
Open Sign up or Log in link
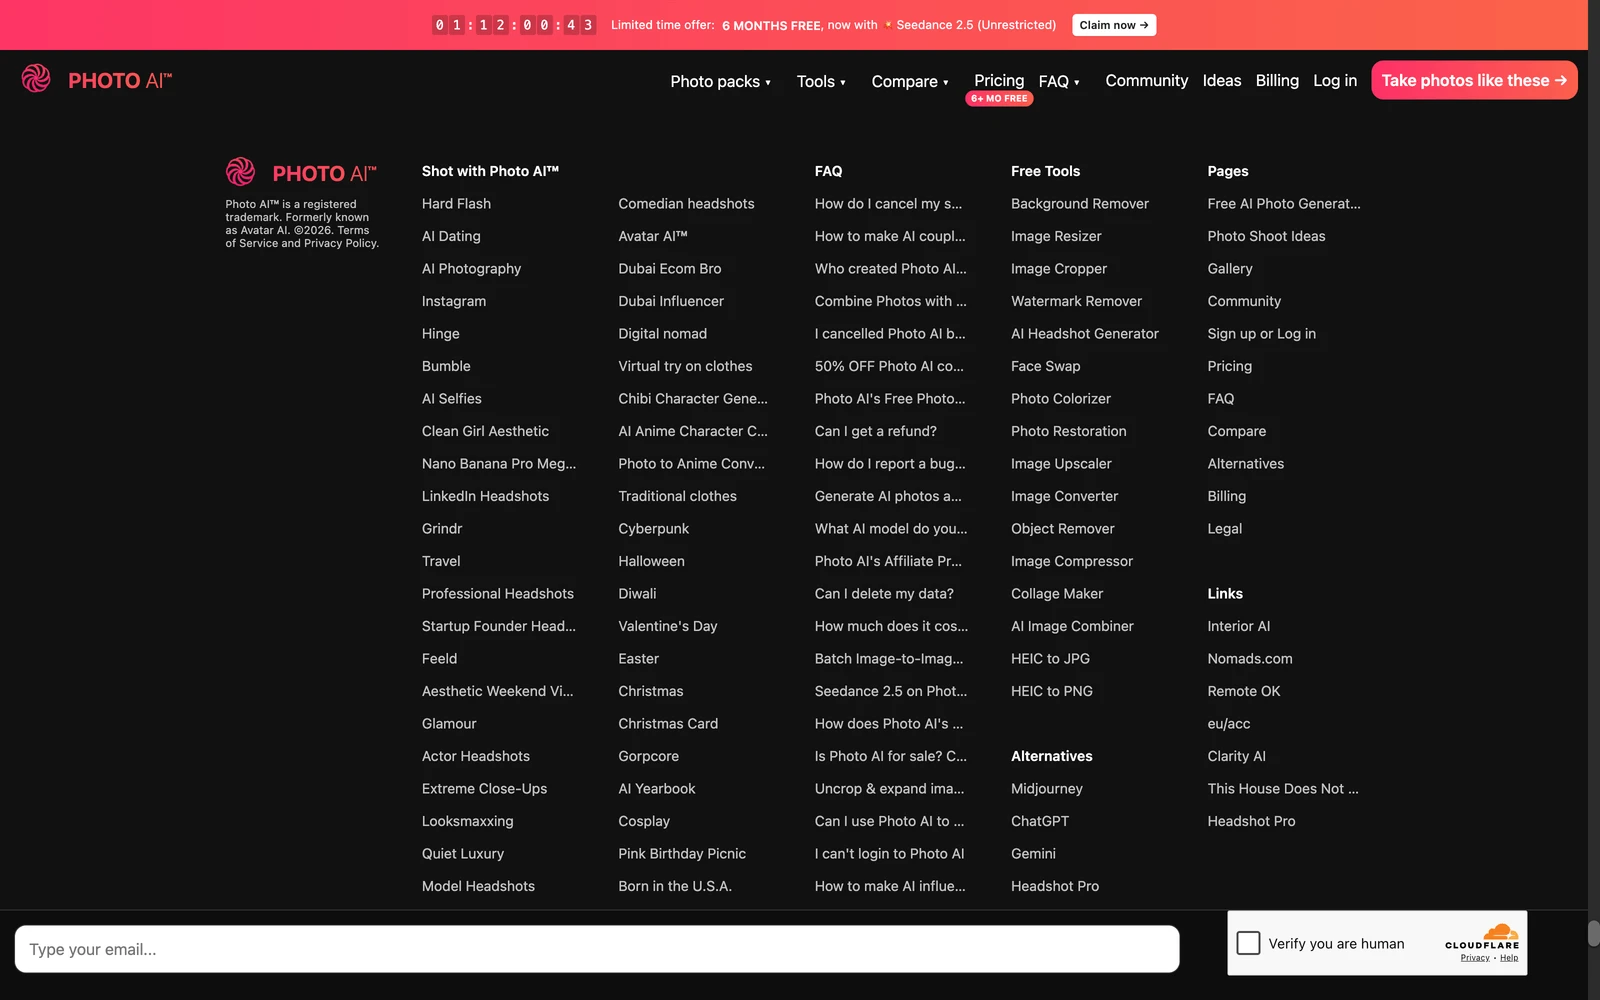[1261, 334]
